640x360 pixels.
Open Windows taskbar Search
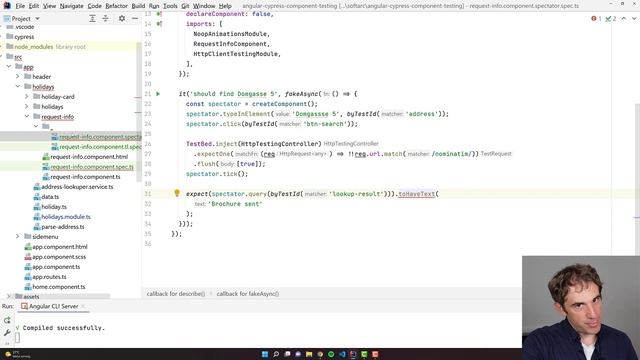(x=276, y=354)
